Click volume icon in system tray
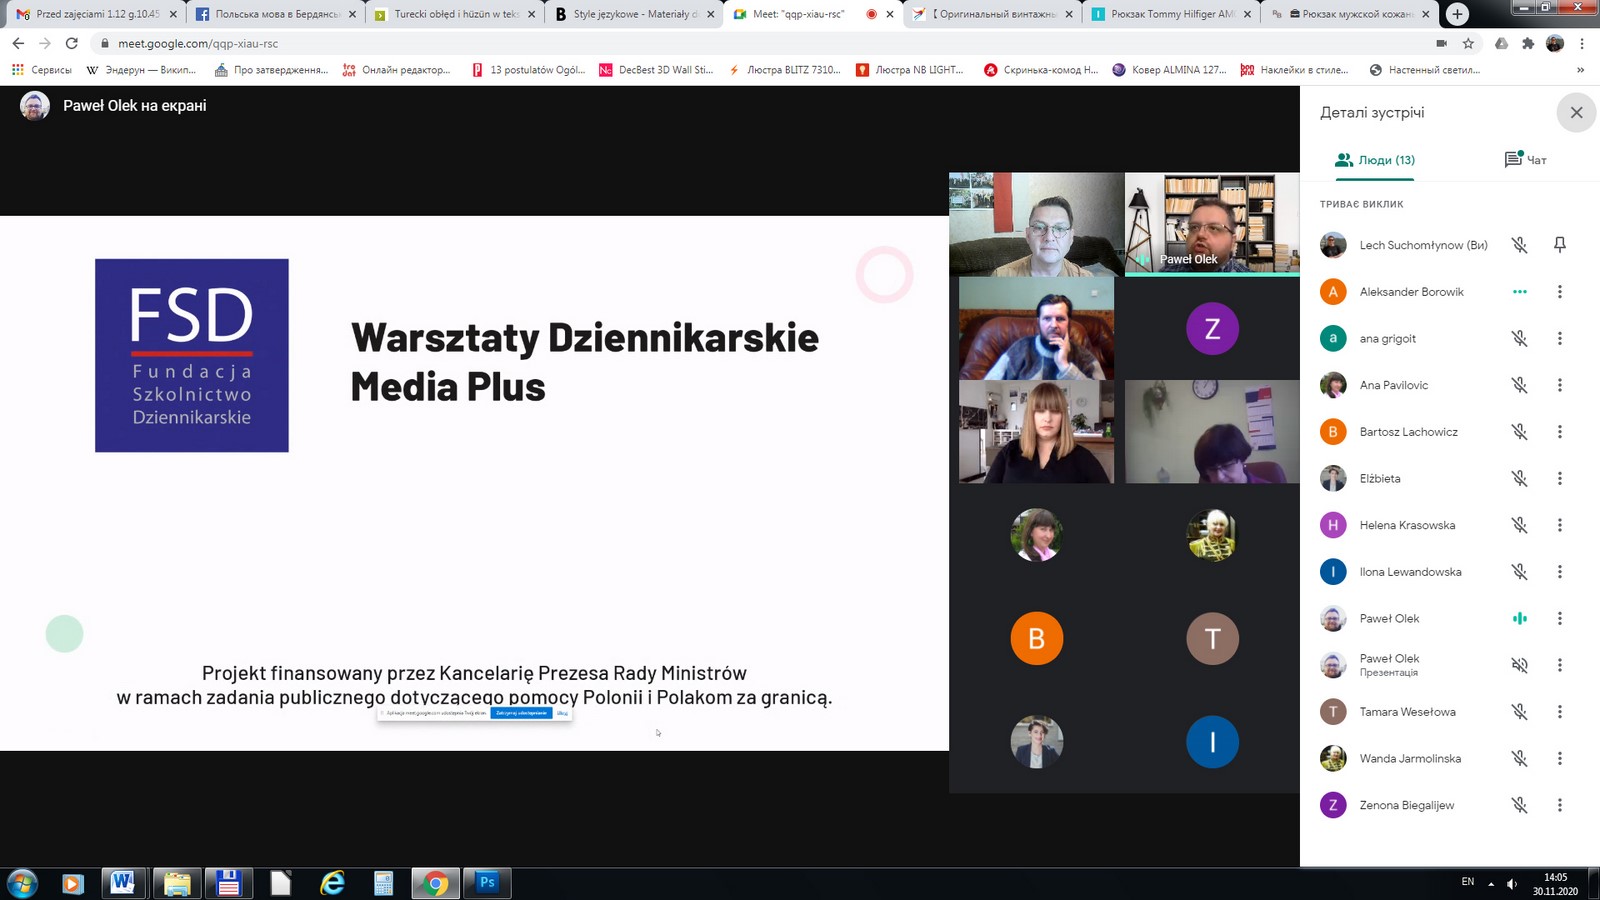The width and height of the screenshot is (1600, 900). coord(1511,883)
